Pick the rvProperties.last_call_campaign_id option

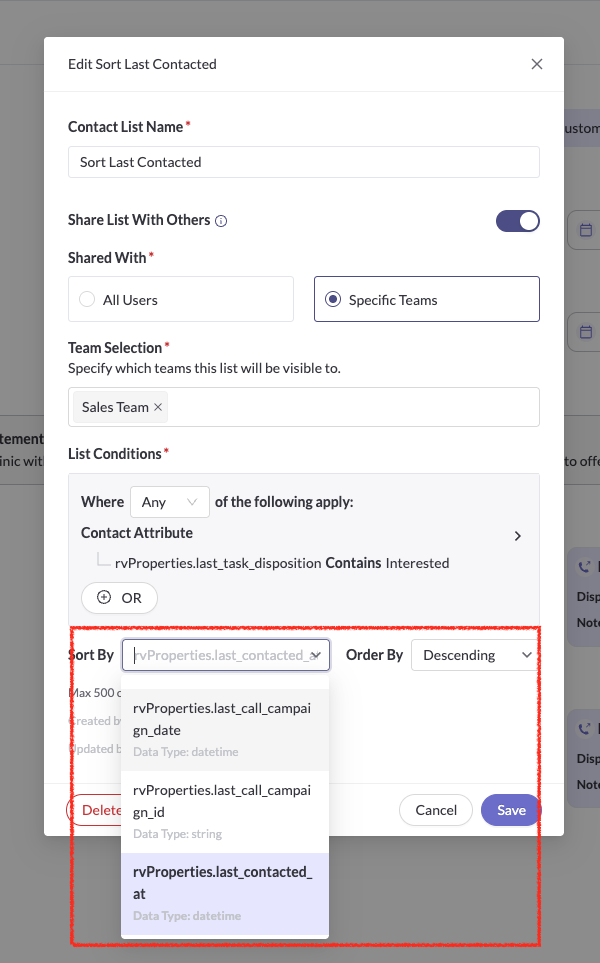[x=224, y=800]
